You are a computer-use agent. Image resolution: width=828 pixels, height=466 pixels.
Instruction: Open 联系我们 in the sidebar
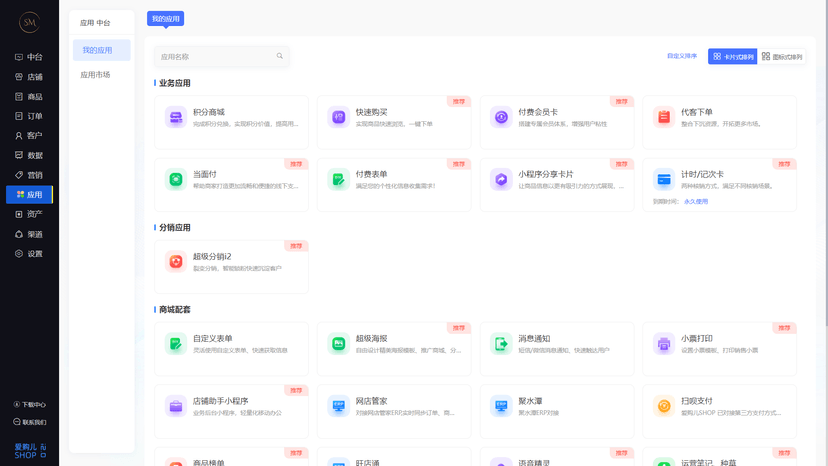(30, 422)
